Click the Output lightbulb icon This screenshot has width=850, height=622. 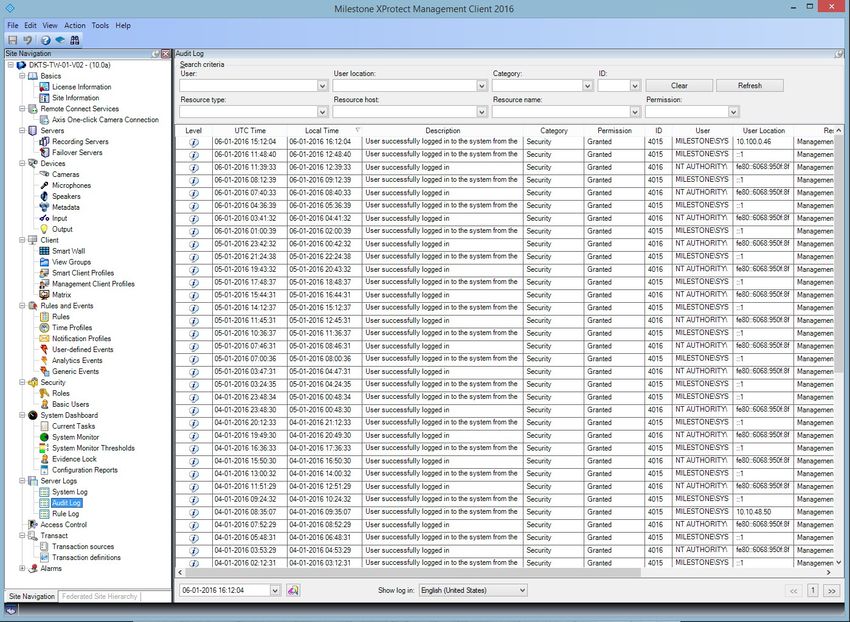pos(44,229)
